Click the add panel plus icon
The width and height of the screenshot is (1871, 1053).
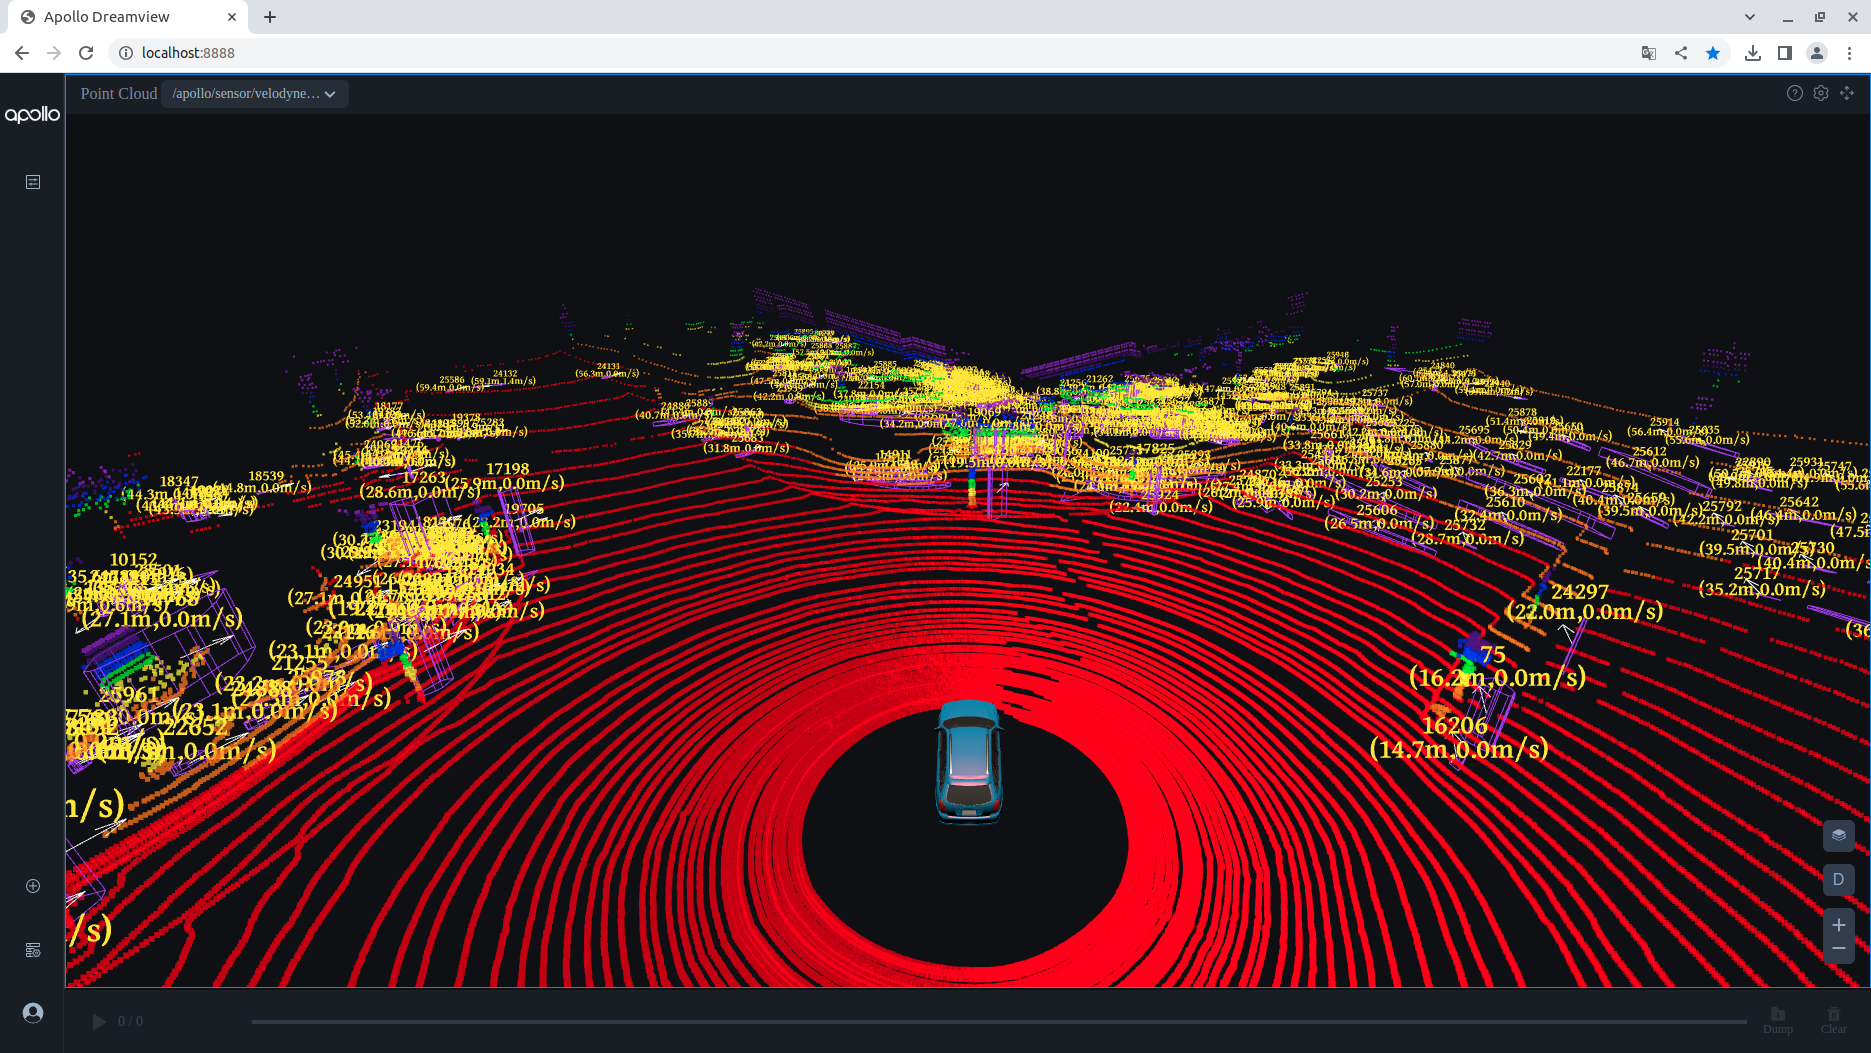click(33, 886)
